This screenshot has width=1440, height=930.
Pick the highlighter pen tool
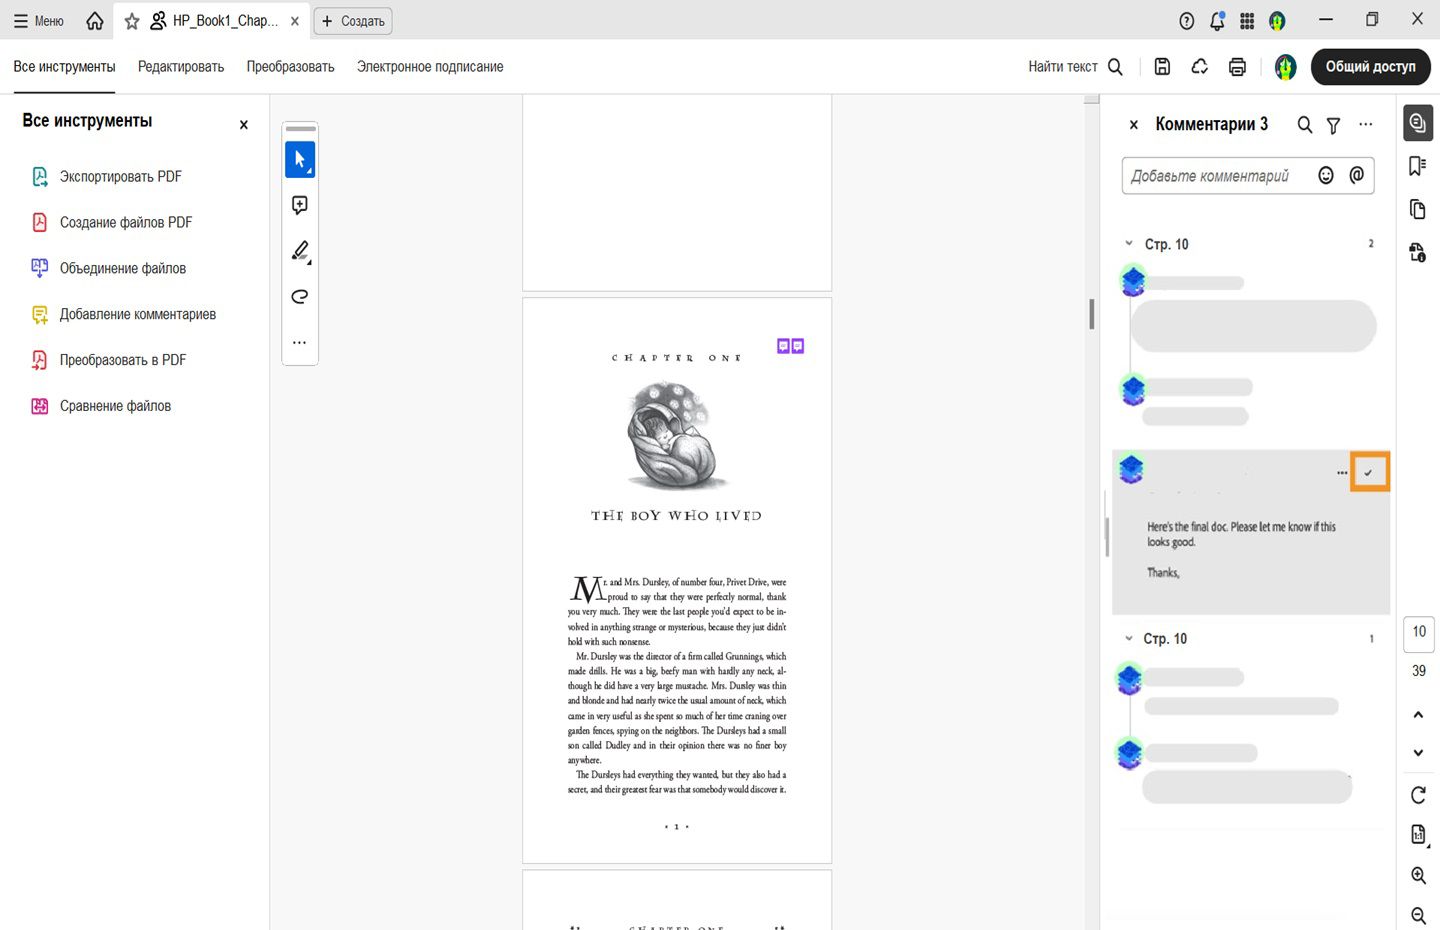tap(300, 251)
